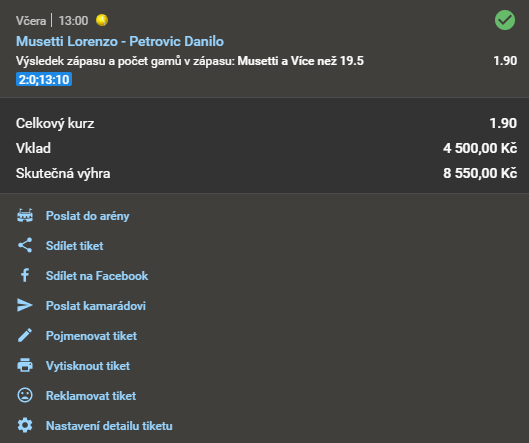Click the green winning checkmark icon
Image resolution: width=529 pixels, height=443 pixels.
tap(505, 20)
